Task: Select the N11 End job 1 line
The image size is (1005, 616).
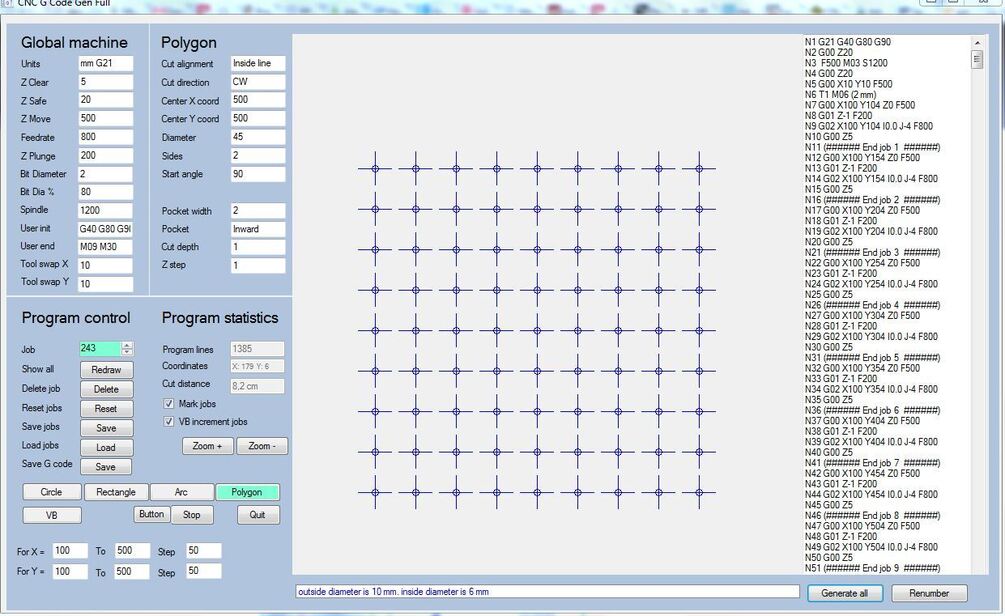Action: (x=872, y=147)
